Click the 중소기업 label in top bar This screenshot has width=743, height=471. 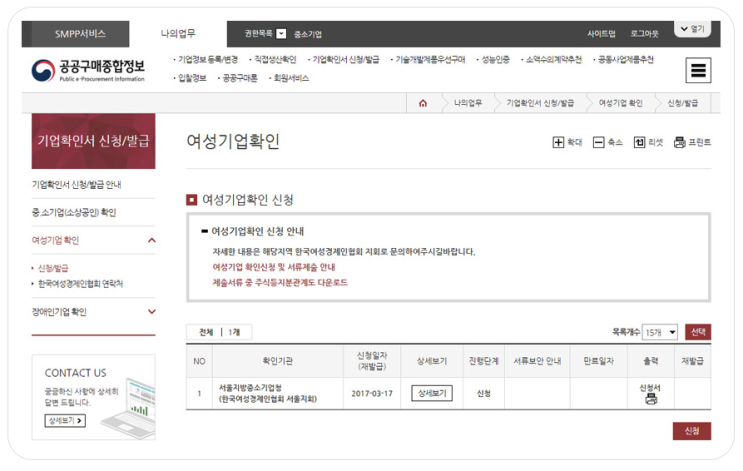tap(308, 34)
